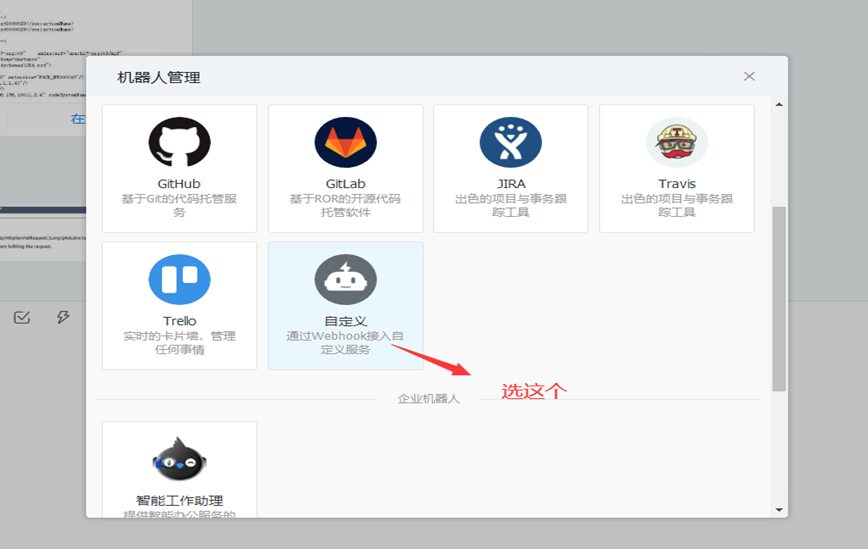The height and width of the screenshot is (549, 868).
Task: Open the 智能工作助理 robot icon
Action: [179, 460]
